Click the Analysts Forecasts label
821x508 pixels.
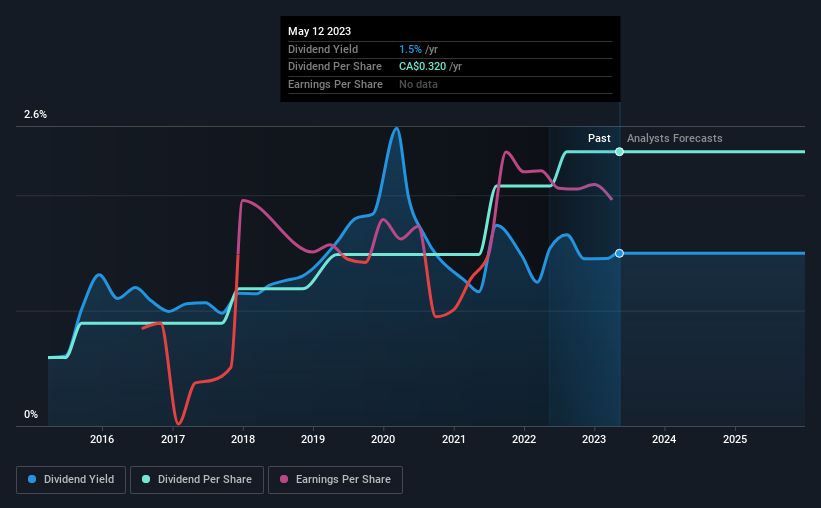(674, 138)
